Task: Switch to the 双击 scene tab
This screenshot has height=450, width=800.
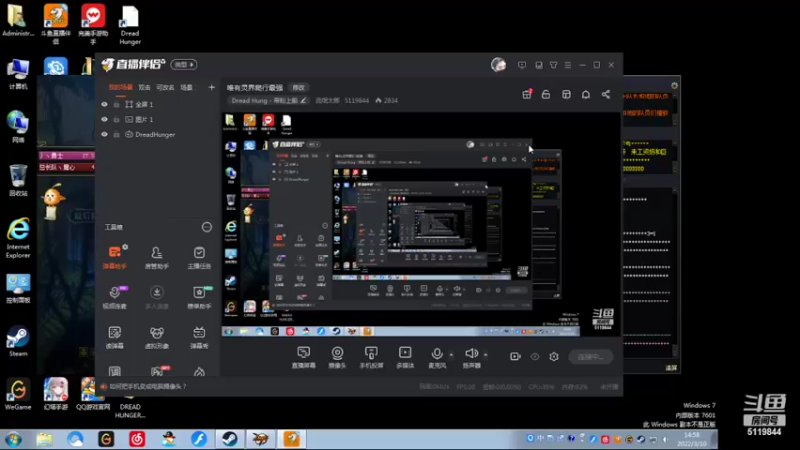Action: [145, 88]
